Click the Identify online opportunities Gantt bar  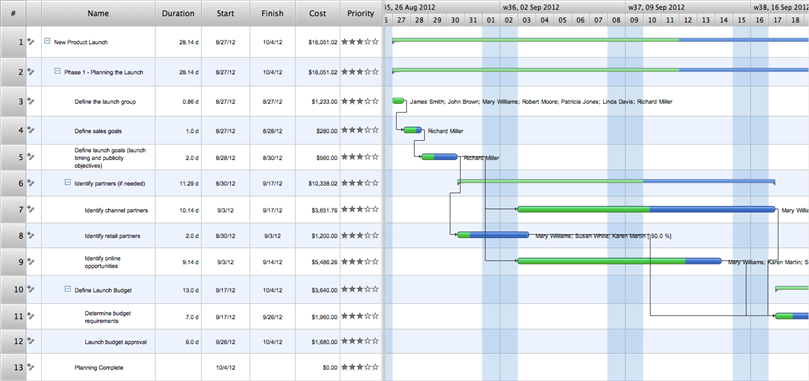click(619, 261)
